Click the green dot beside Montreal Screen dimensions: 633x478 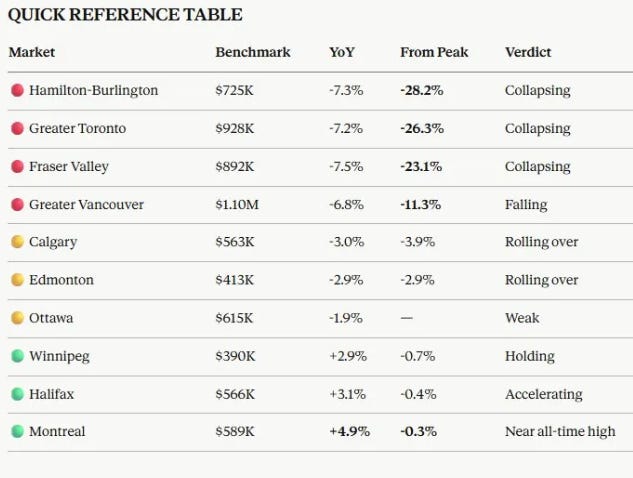pyautogui.click(x=17, y=431)
